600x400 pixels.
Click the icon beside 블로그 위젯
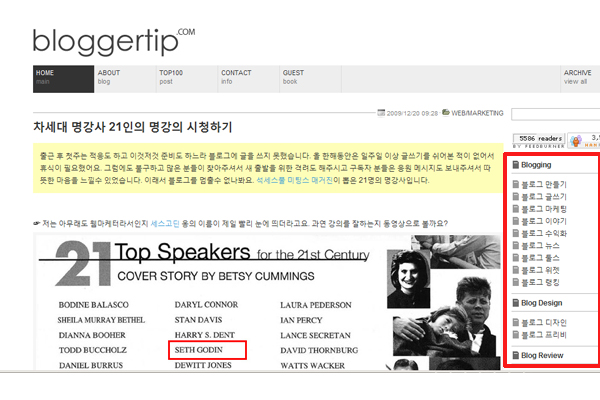click(x=516, y=270)
